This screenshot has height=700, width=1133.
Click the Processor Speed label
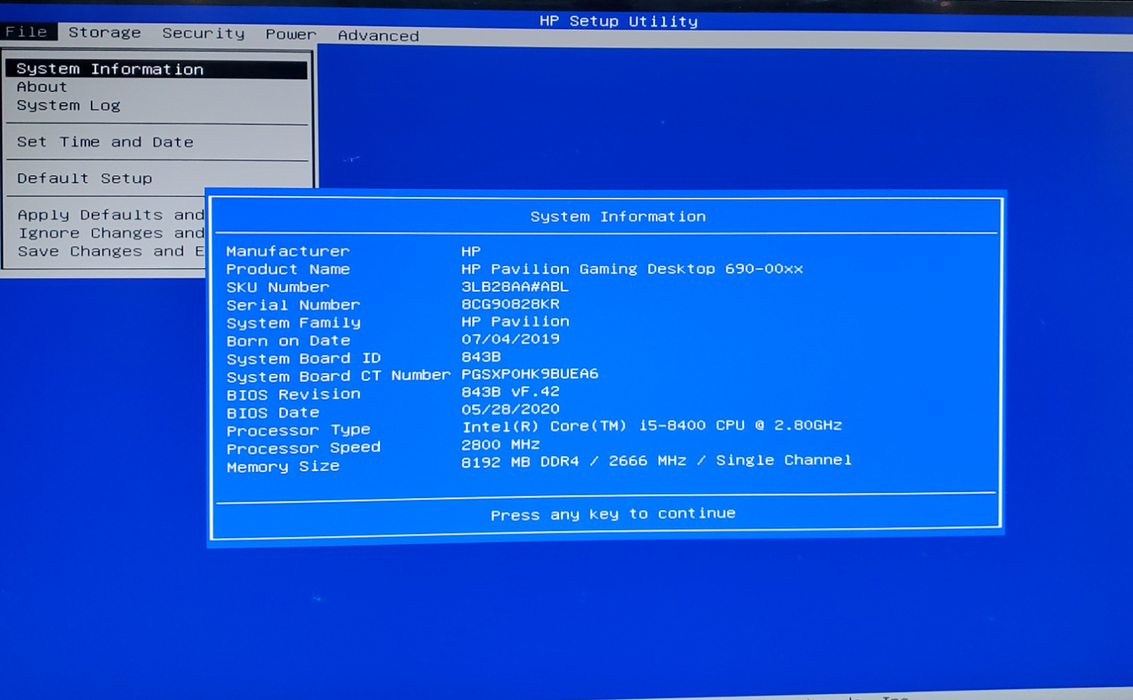[x=303, y=449]
